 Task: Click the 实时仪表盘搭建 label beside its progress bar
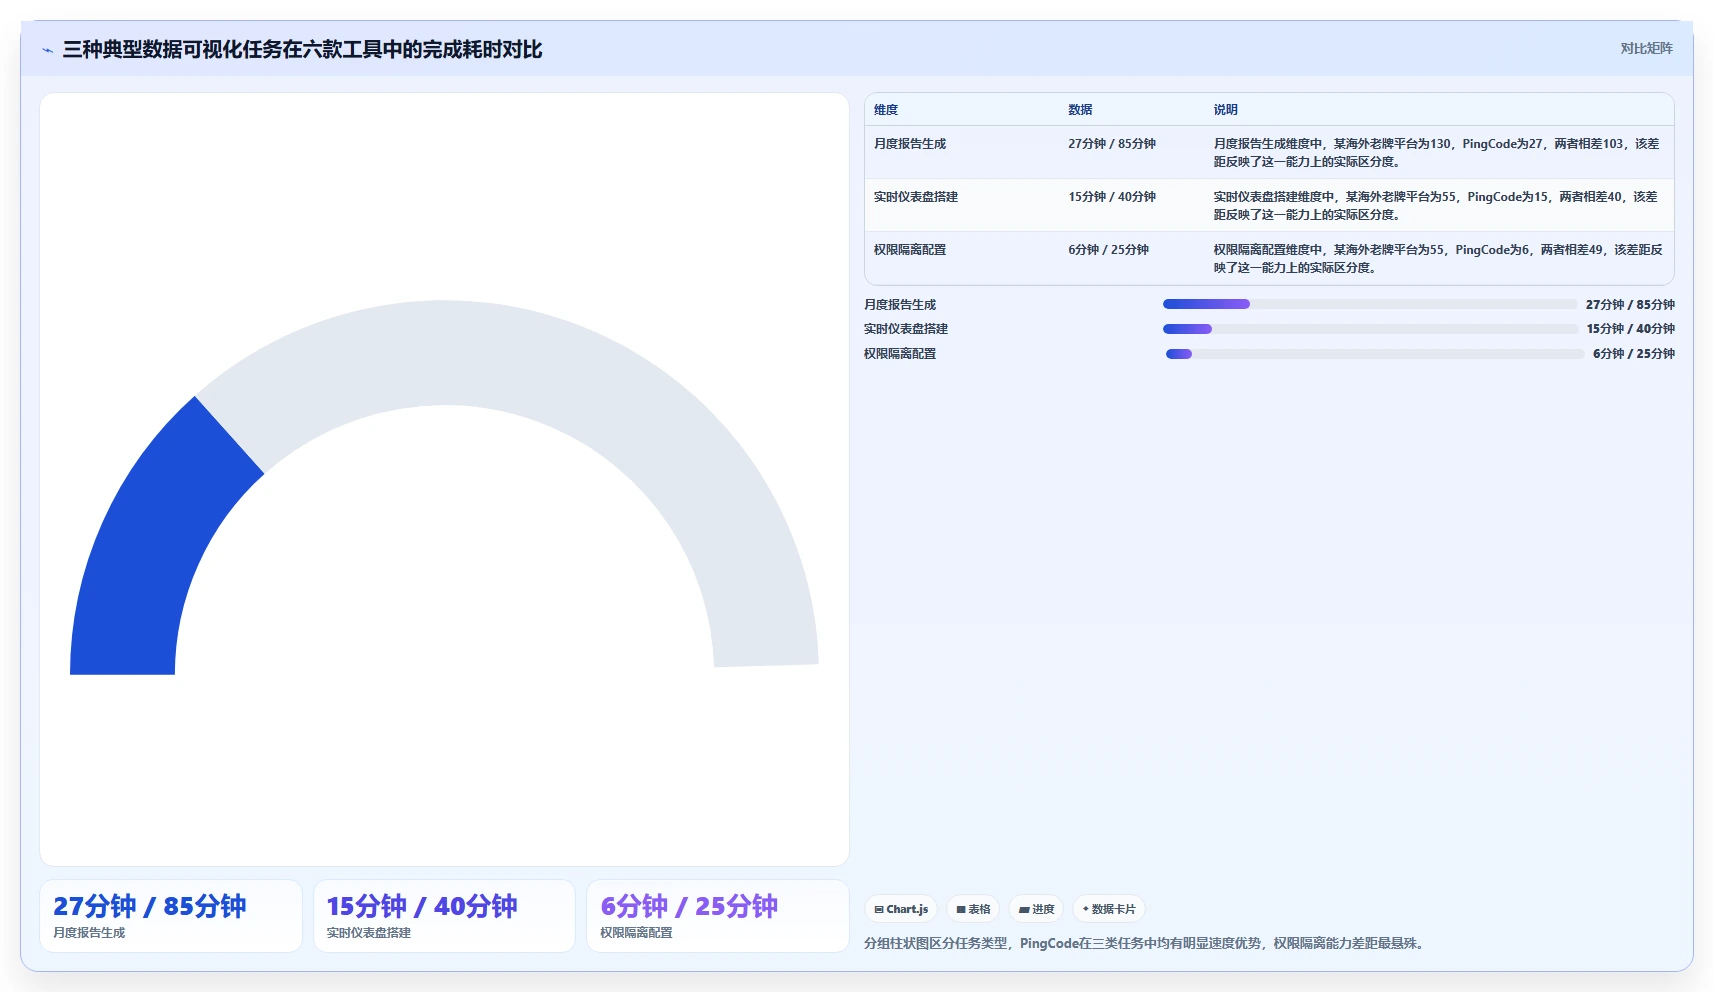[x=906, y=329]
